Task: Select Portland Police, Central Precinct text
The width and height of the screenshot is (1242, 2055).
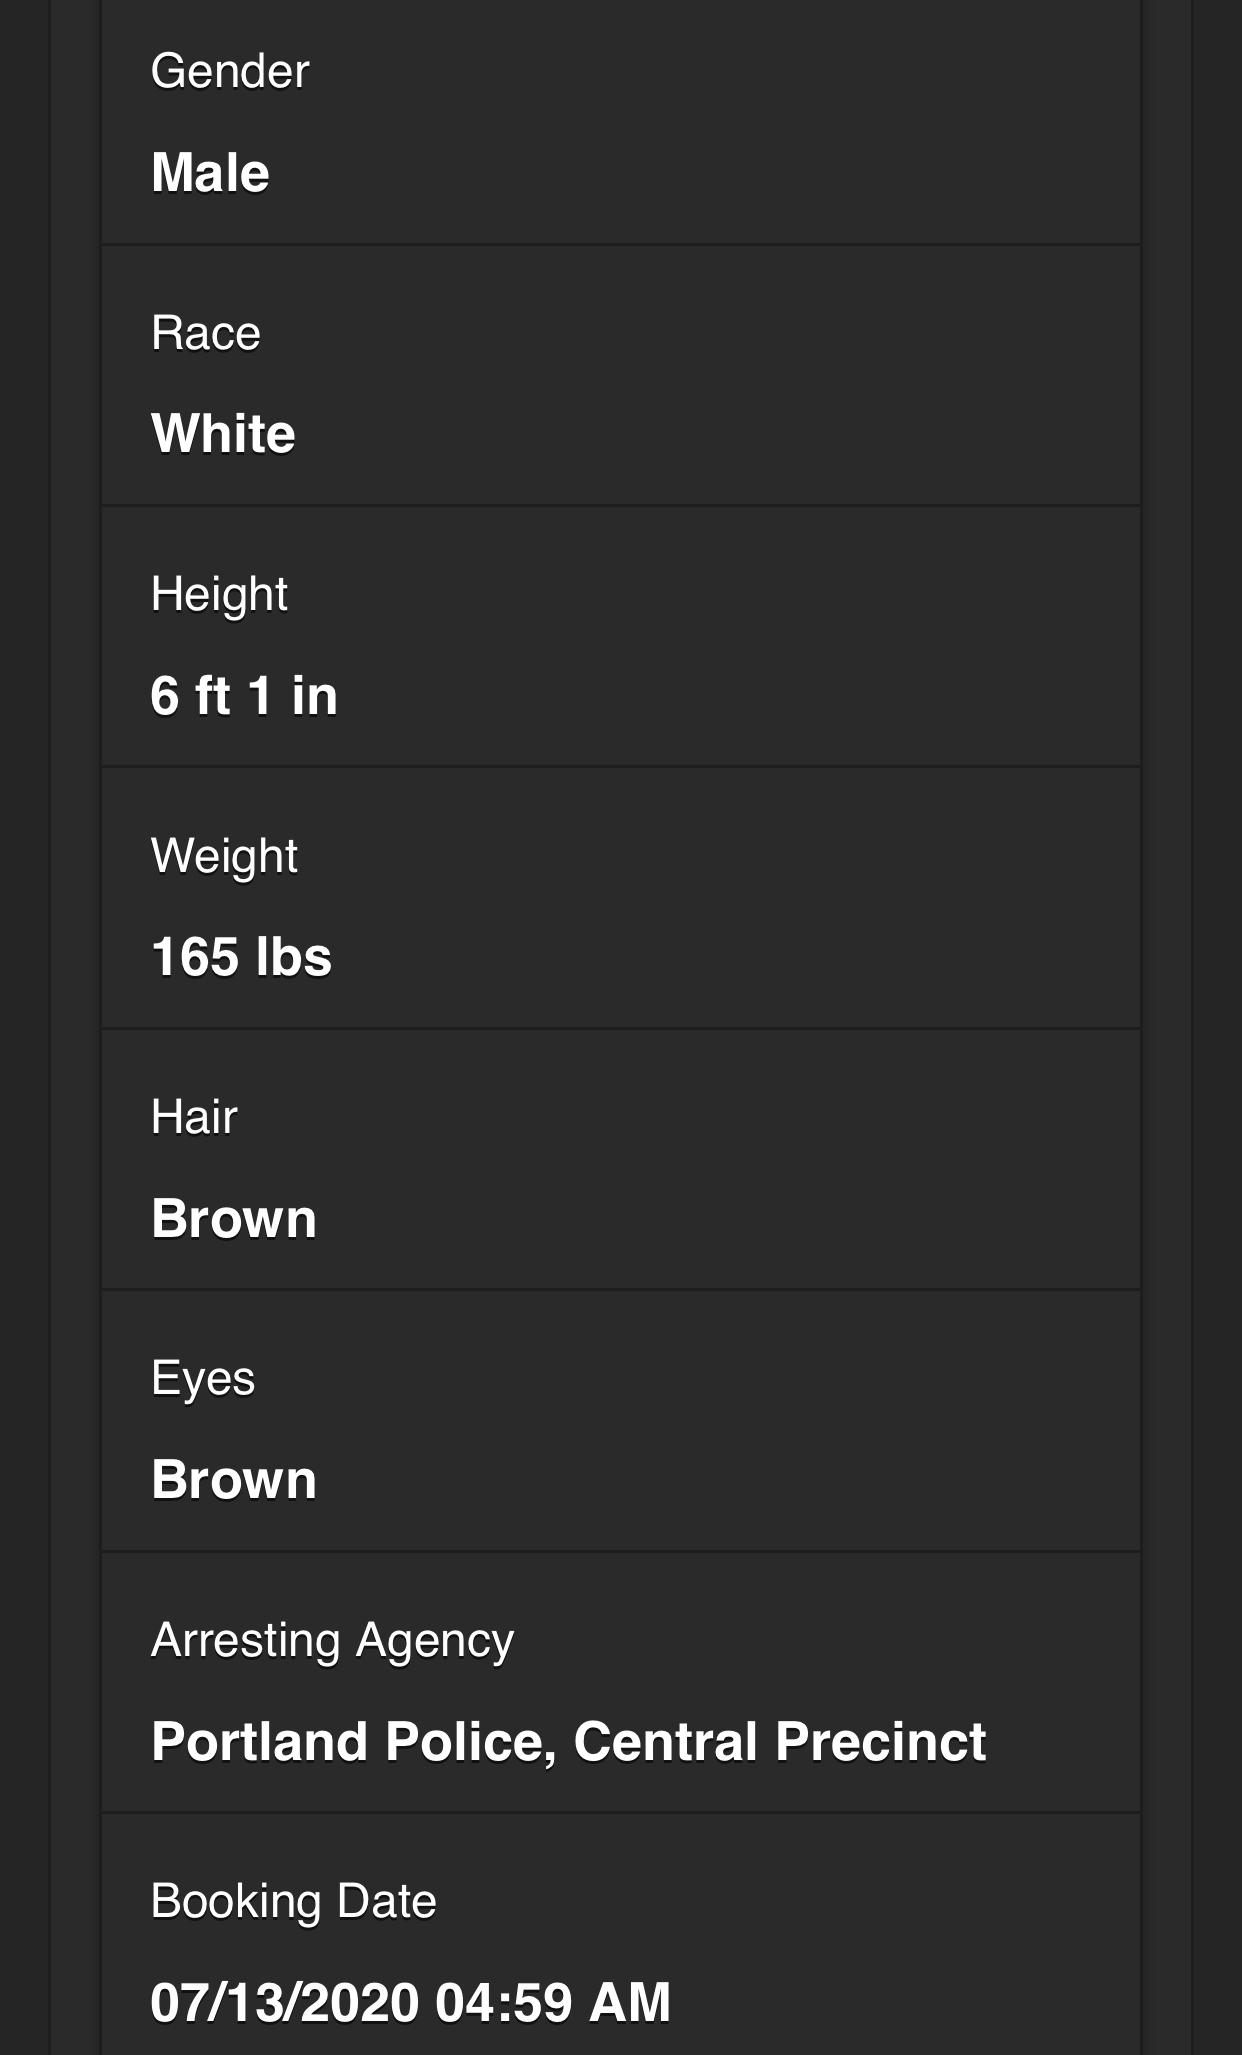Action: [568, 1742]
